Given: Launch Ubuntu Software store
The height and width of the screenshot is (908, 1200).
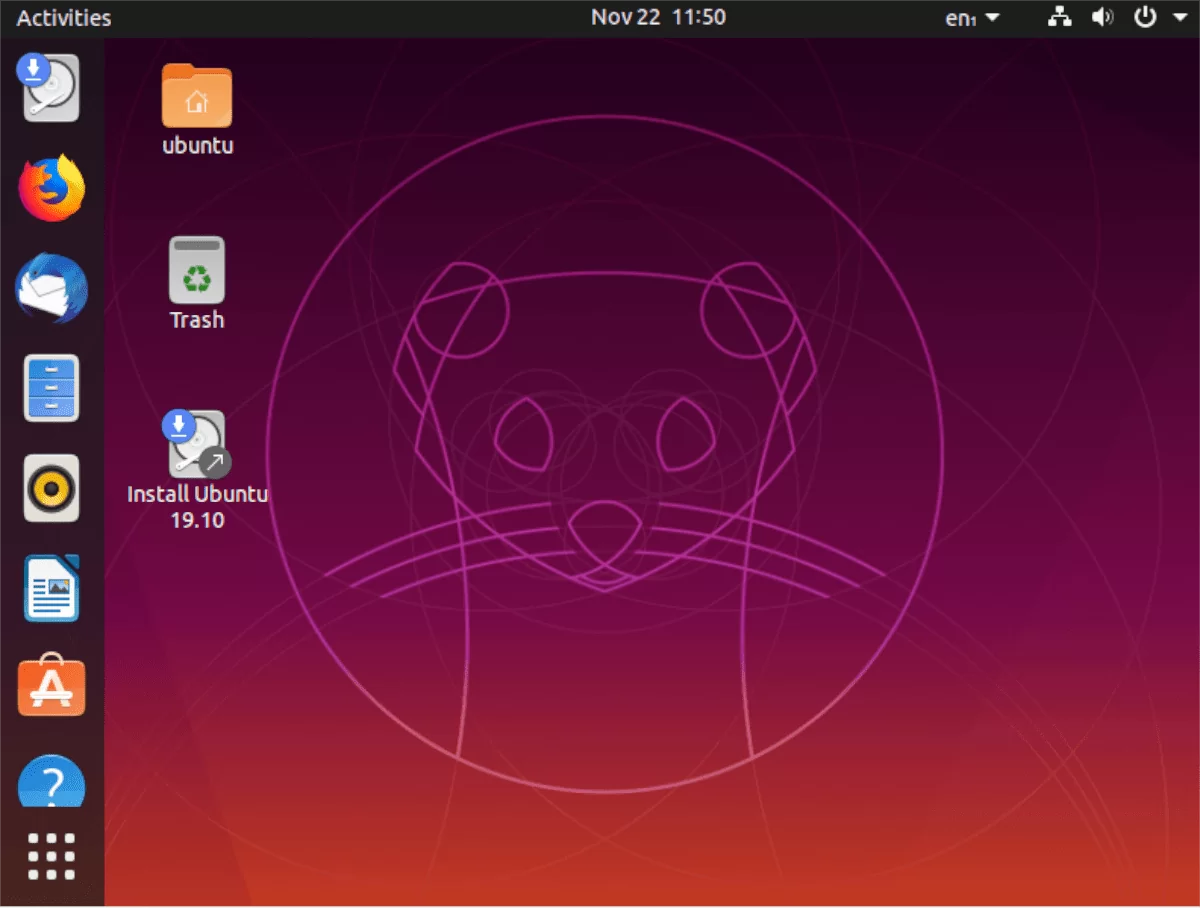Looking at the screenshot, I should [50, 687].
